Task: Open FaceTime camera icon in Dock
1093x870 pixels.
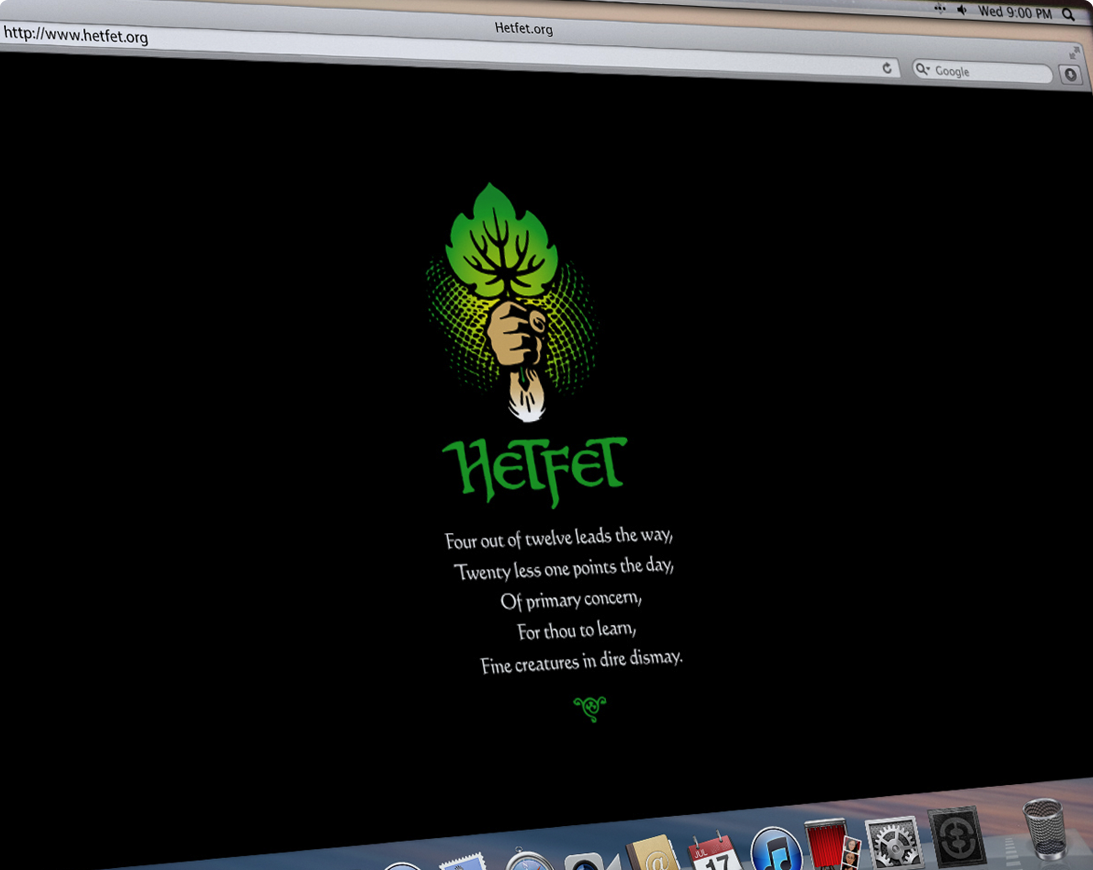Action: 591,860
